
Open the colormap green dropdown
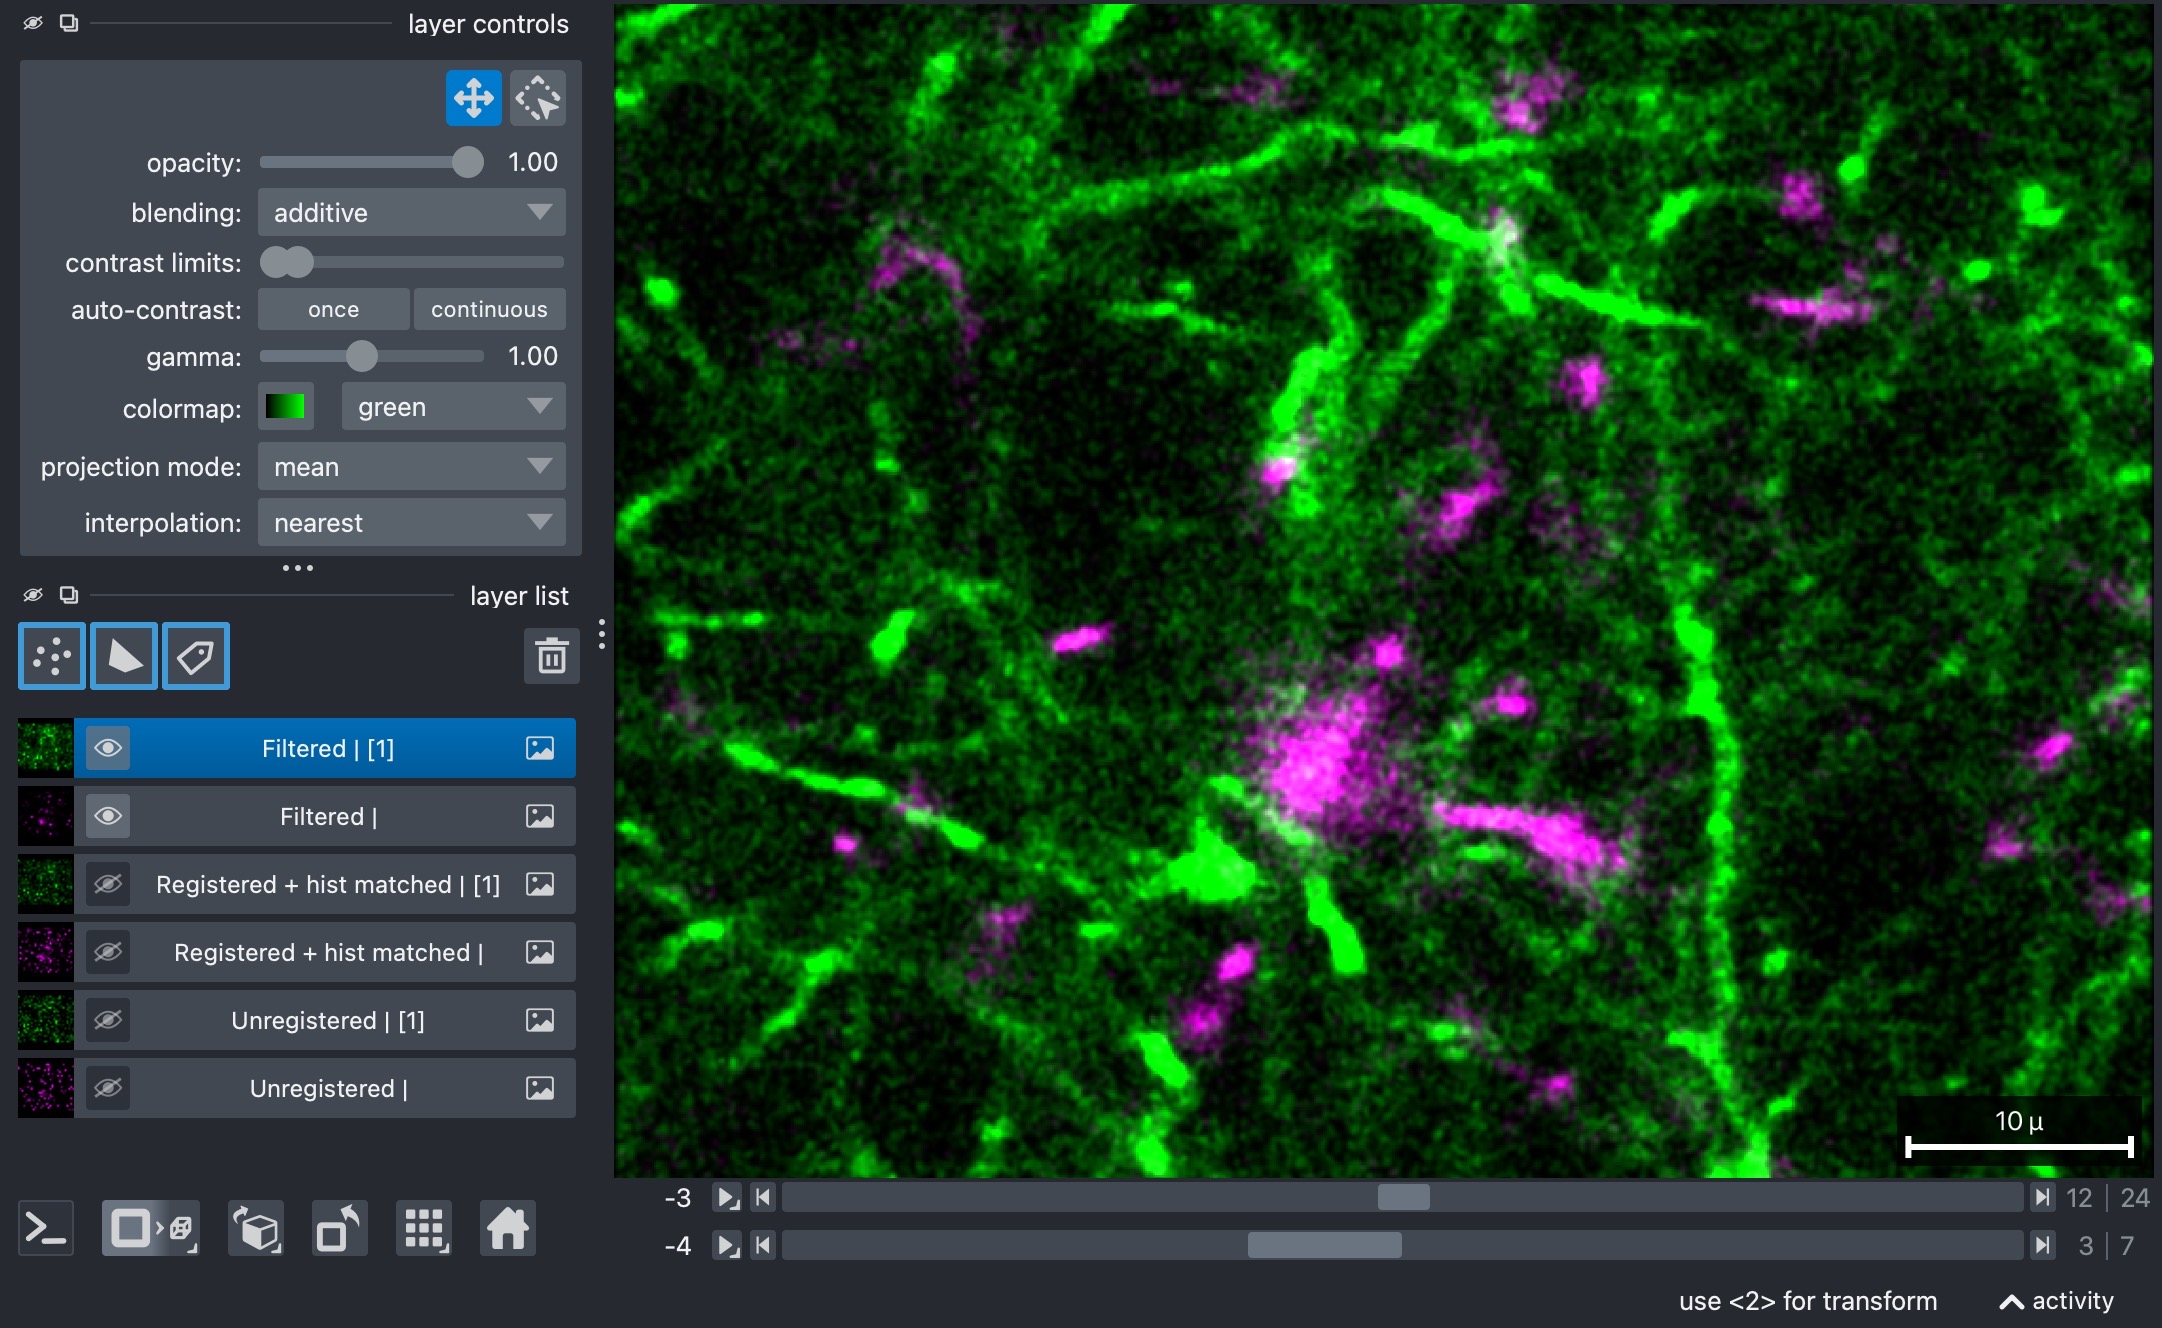click(x=454, y=407)
